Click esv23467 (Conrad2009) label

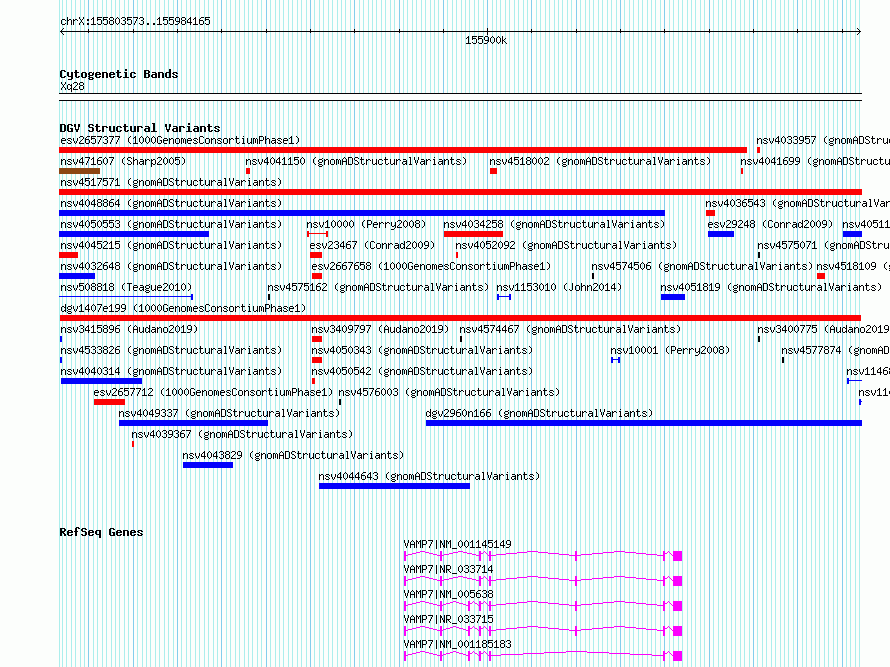[x=372, y=245]
